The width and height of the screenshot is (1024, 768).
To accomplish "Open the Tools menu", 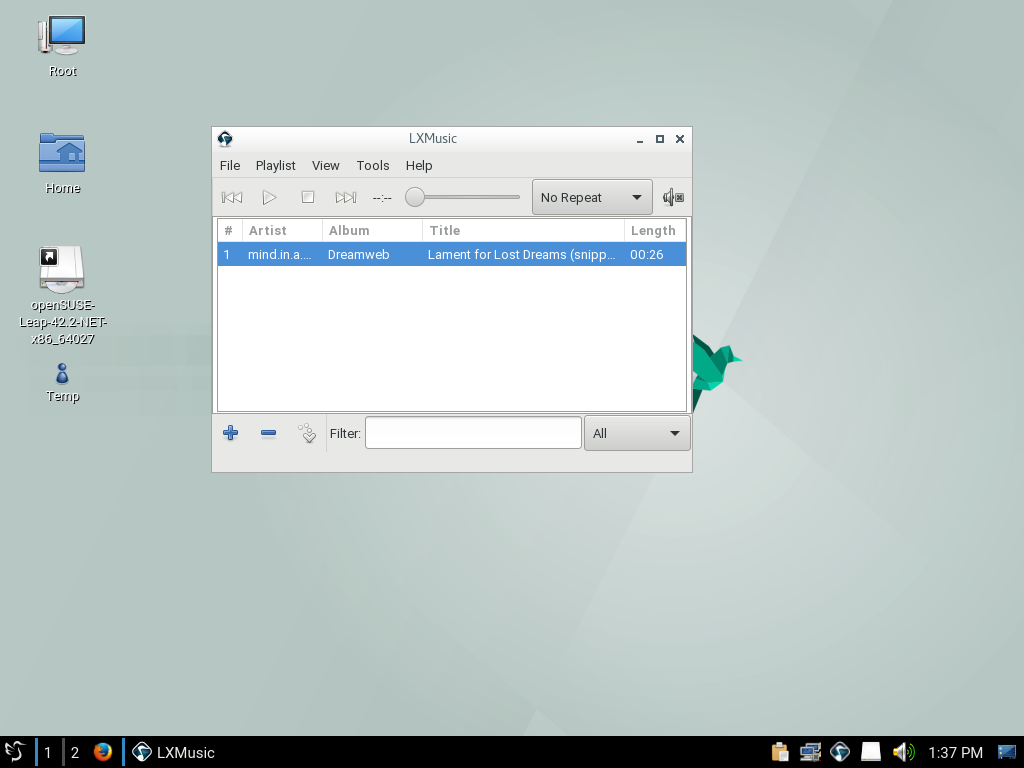I will point(373,166).
